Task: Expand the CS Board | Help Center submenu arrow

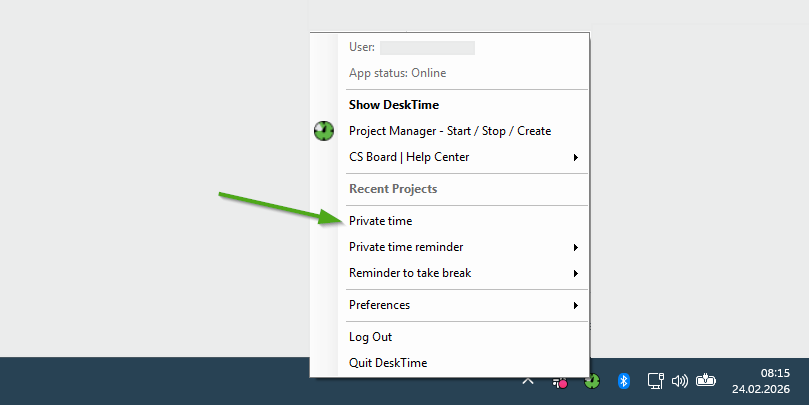Action: pos(575,157)
